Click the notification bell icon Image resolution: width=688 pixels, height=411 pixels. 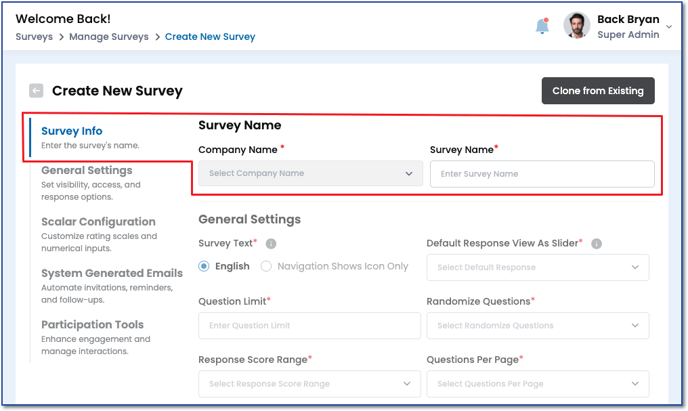click(542, 27)
